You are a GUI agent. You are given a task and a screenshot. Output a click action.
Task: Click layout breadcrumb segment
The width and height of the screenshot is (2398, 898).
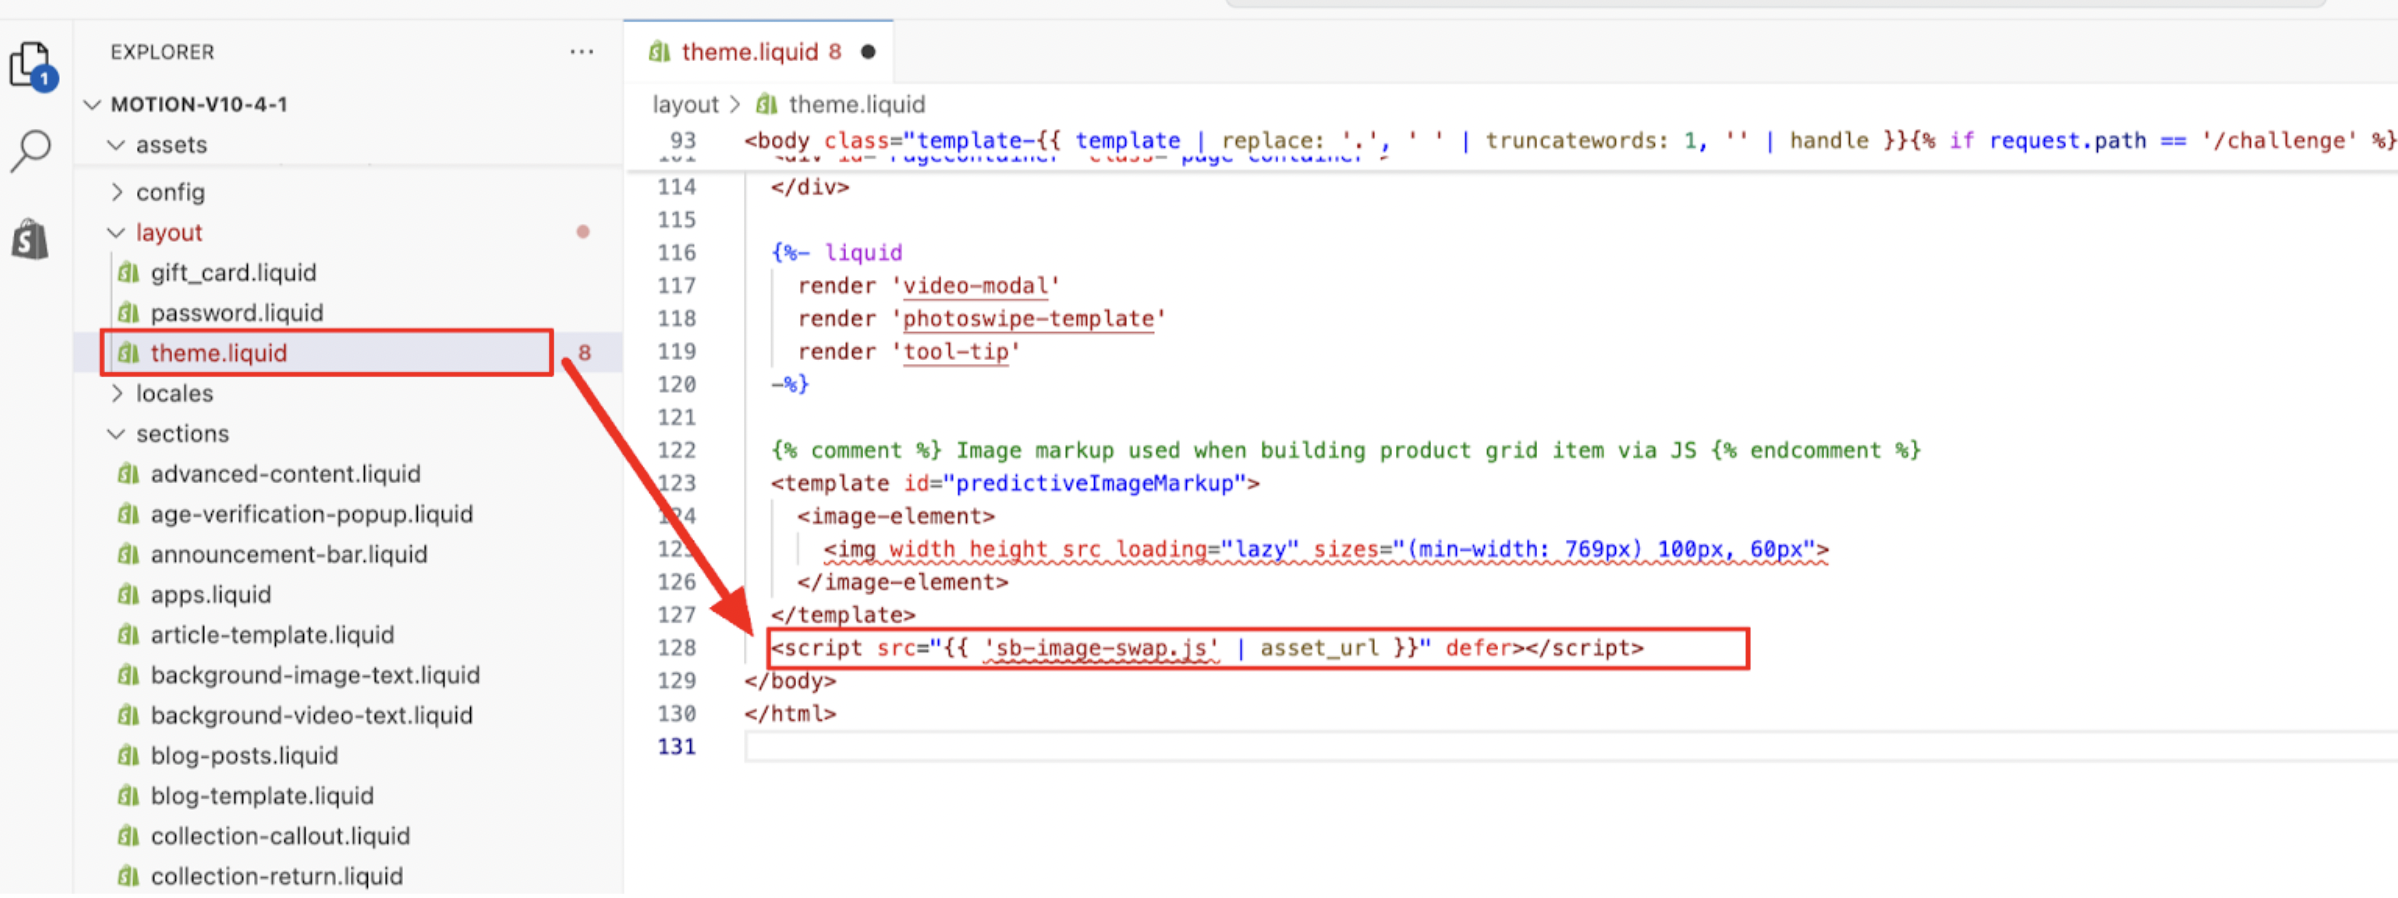point(685,104)
